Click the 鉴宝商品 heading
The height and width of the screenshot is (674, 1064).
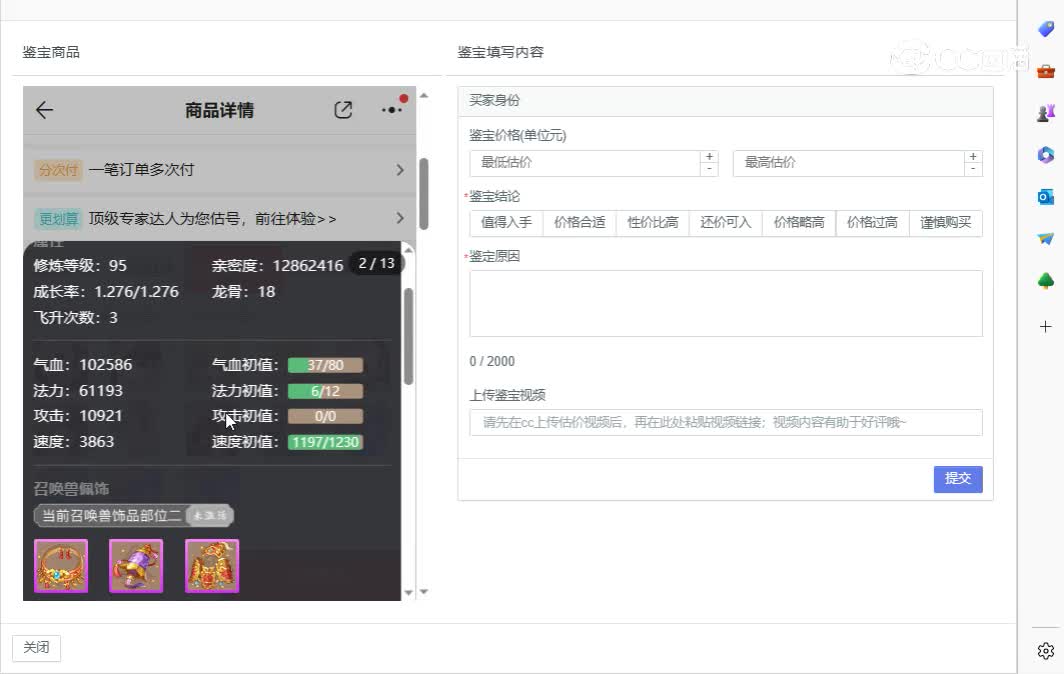click(51, 52)
